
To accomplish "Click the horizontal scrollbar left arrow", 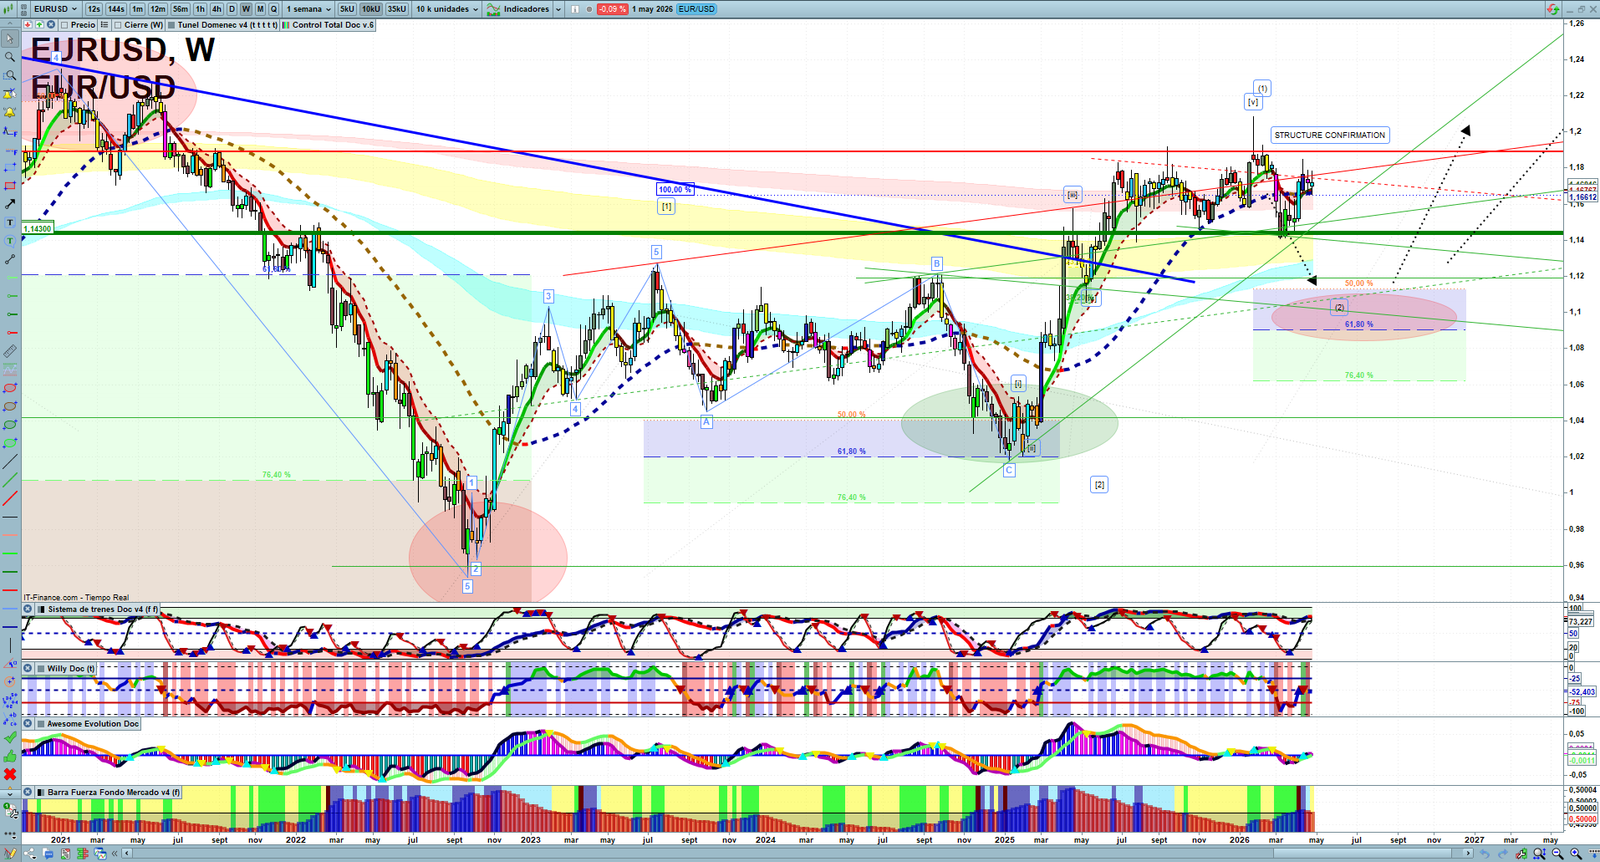I will point(127,853).
